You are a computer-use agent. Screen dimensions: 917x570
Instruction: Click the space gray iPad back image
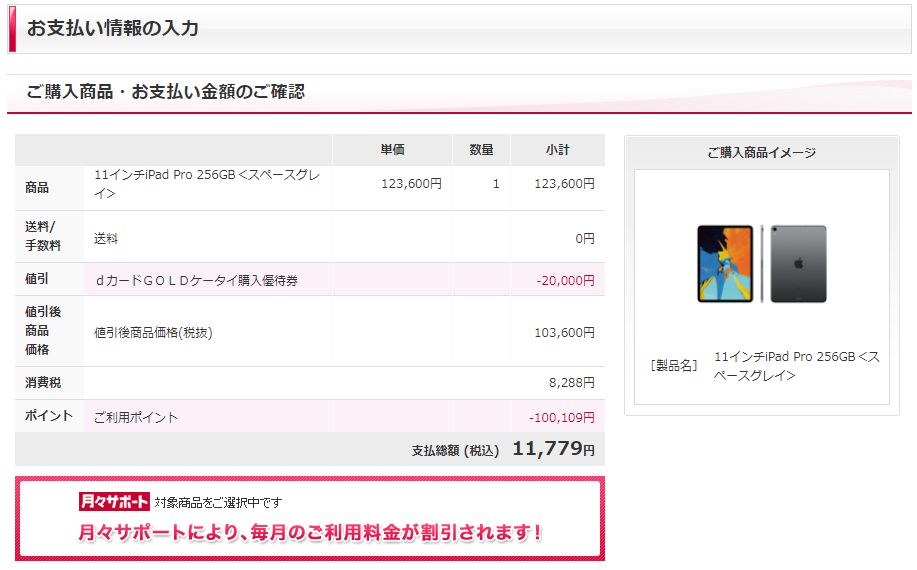click(x=798, y=264)
